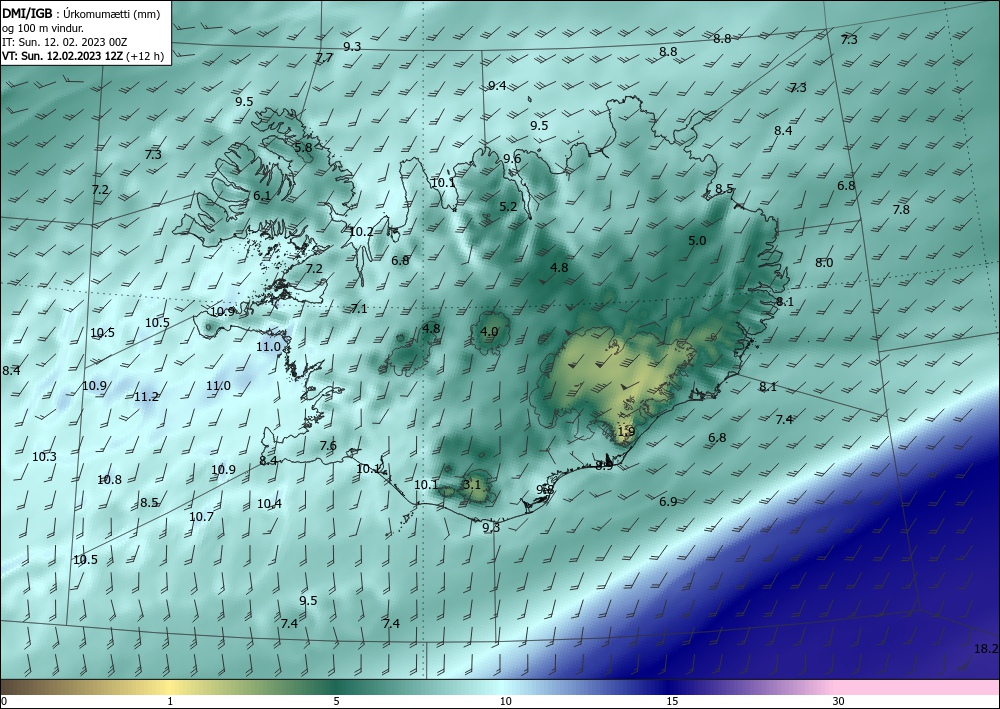The width and height of the screenshot is (1000, 709).
Task: Click the 7.1 value on the map
Action: (x=359, y=309)
